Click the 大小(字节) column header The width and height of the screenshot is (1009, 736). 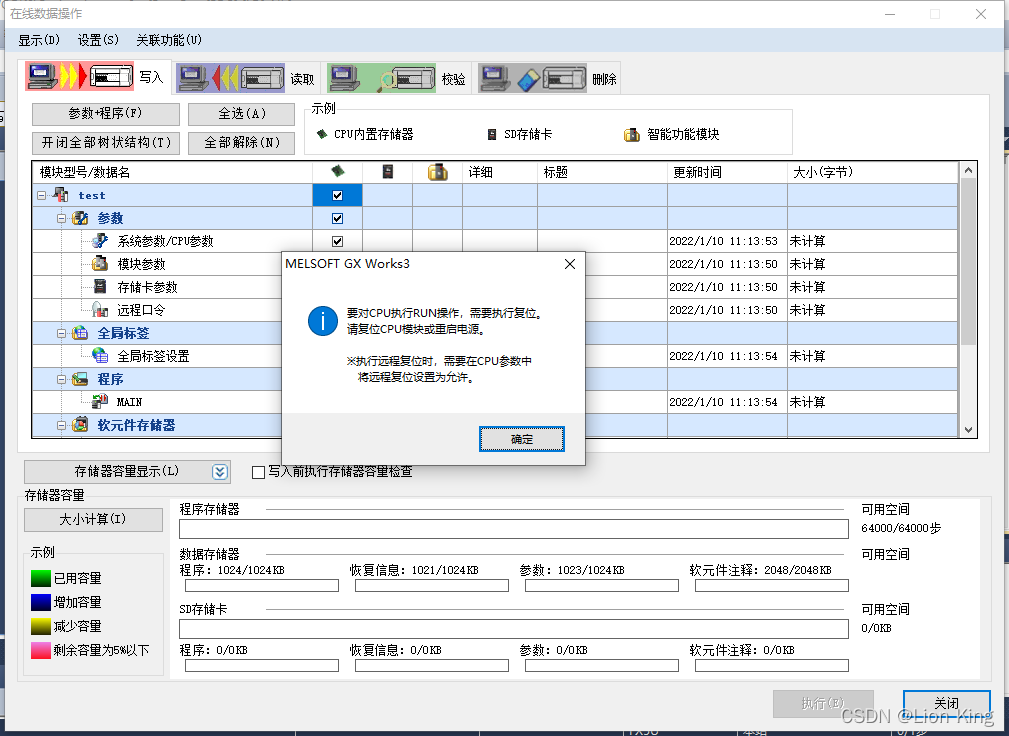click(873, 172)
